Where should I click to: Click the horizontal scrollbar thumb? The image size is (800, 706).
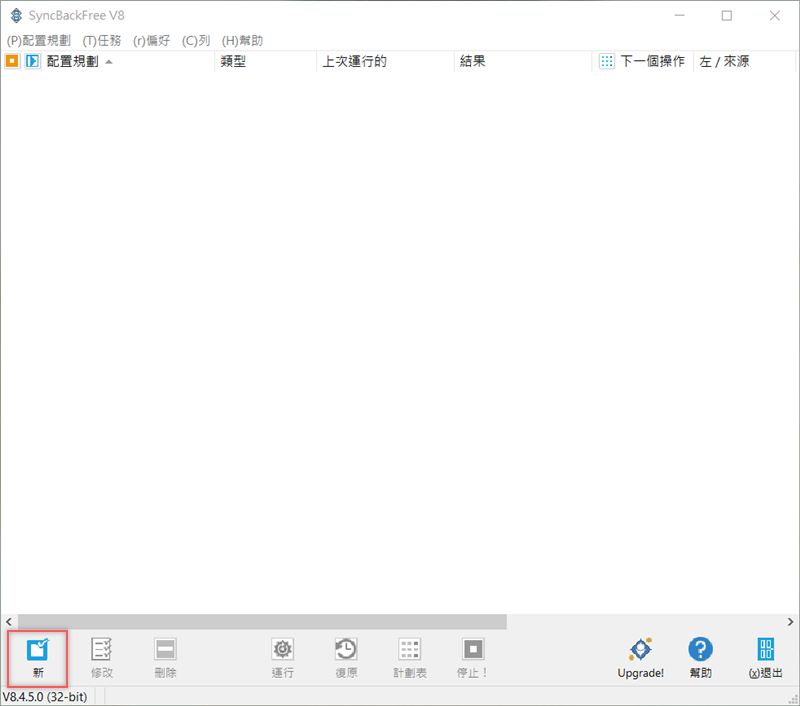(262, 621)
